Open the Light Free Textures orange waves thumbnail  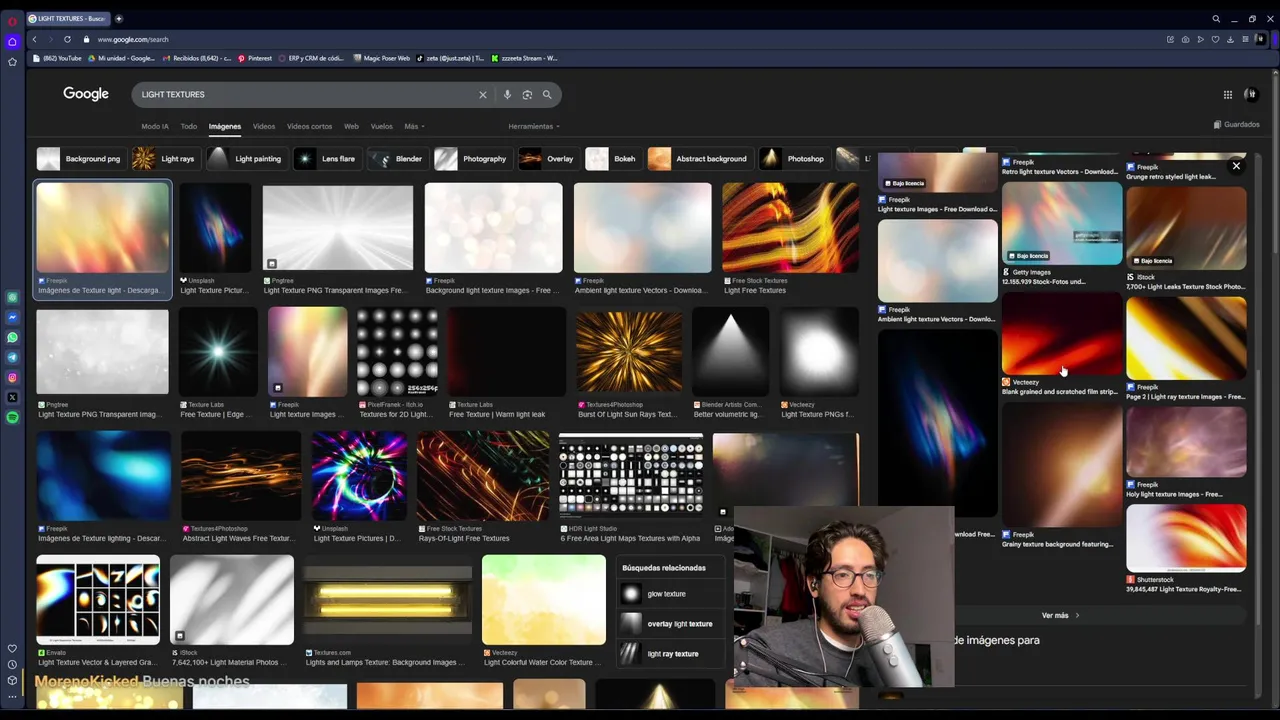coord(790,228)
